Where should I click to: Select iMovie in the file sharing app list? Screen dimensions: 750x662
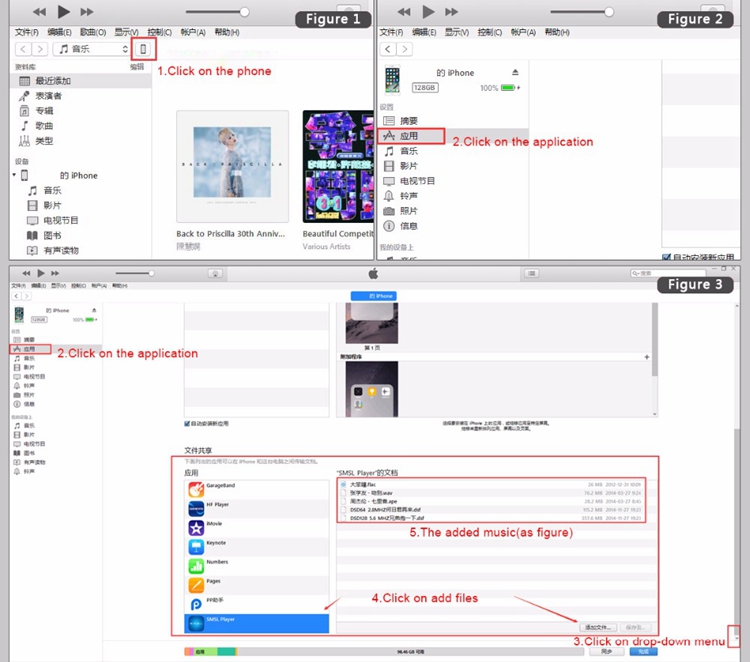(215, 525)
